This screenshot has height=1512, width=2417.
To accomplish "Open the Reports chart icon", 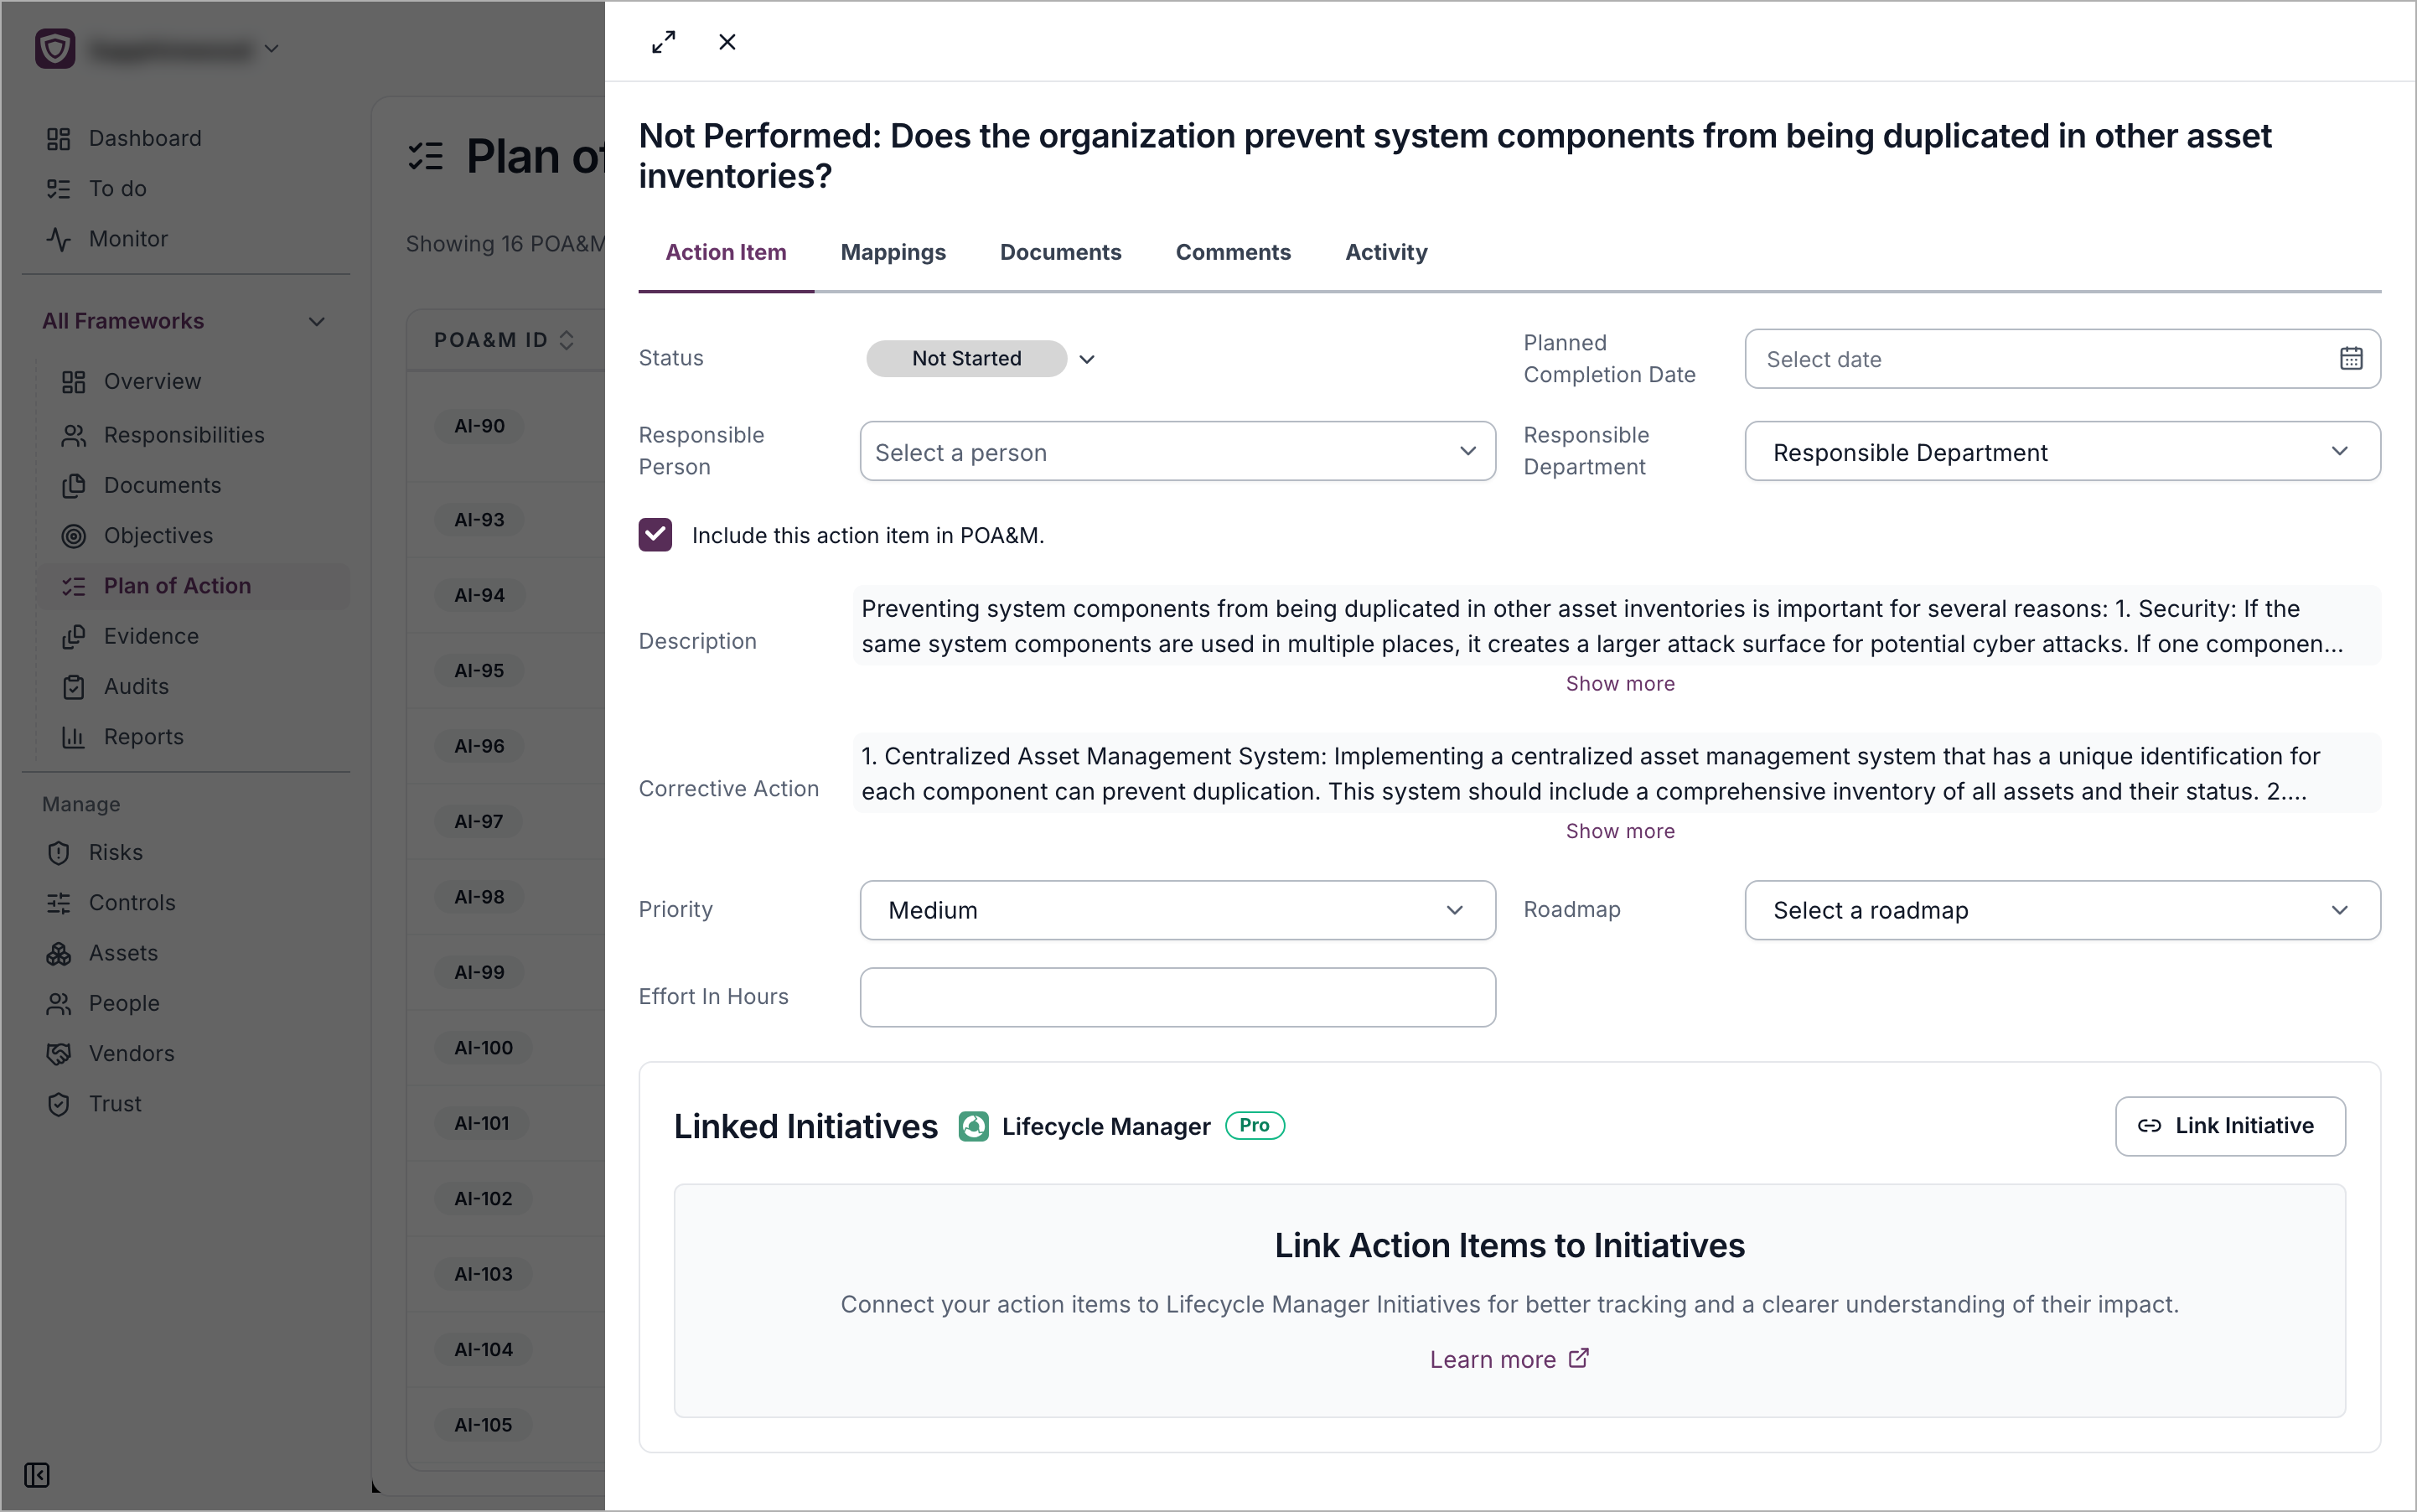I will coord(74,737).
